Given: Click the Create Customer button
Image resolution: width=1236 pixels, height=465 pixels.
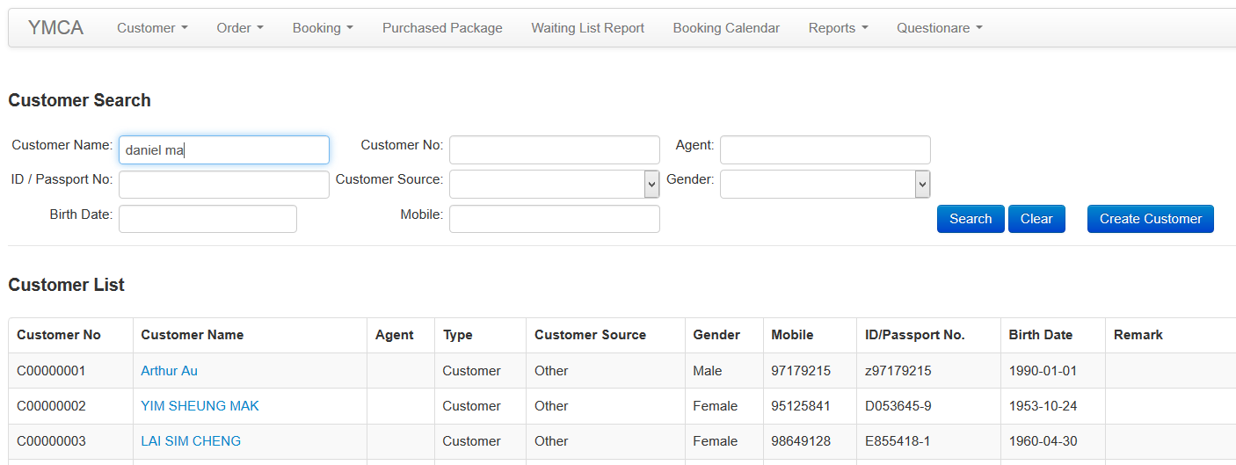Looking at the screenshot, I should (x=1150, y=219).
